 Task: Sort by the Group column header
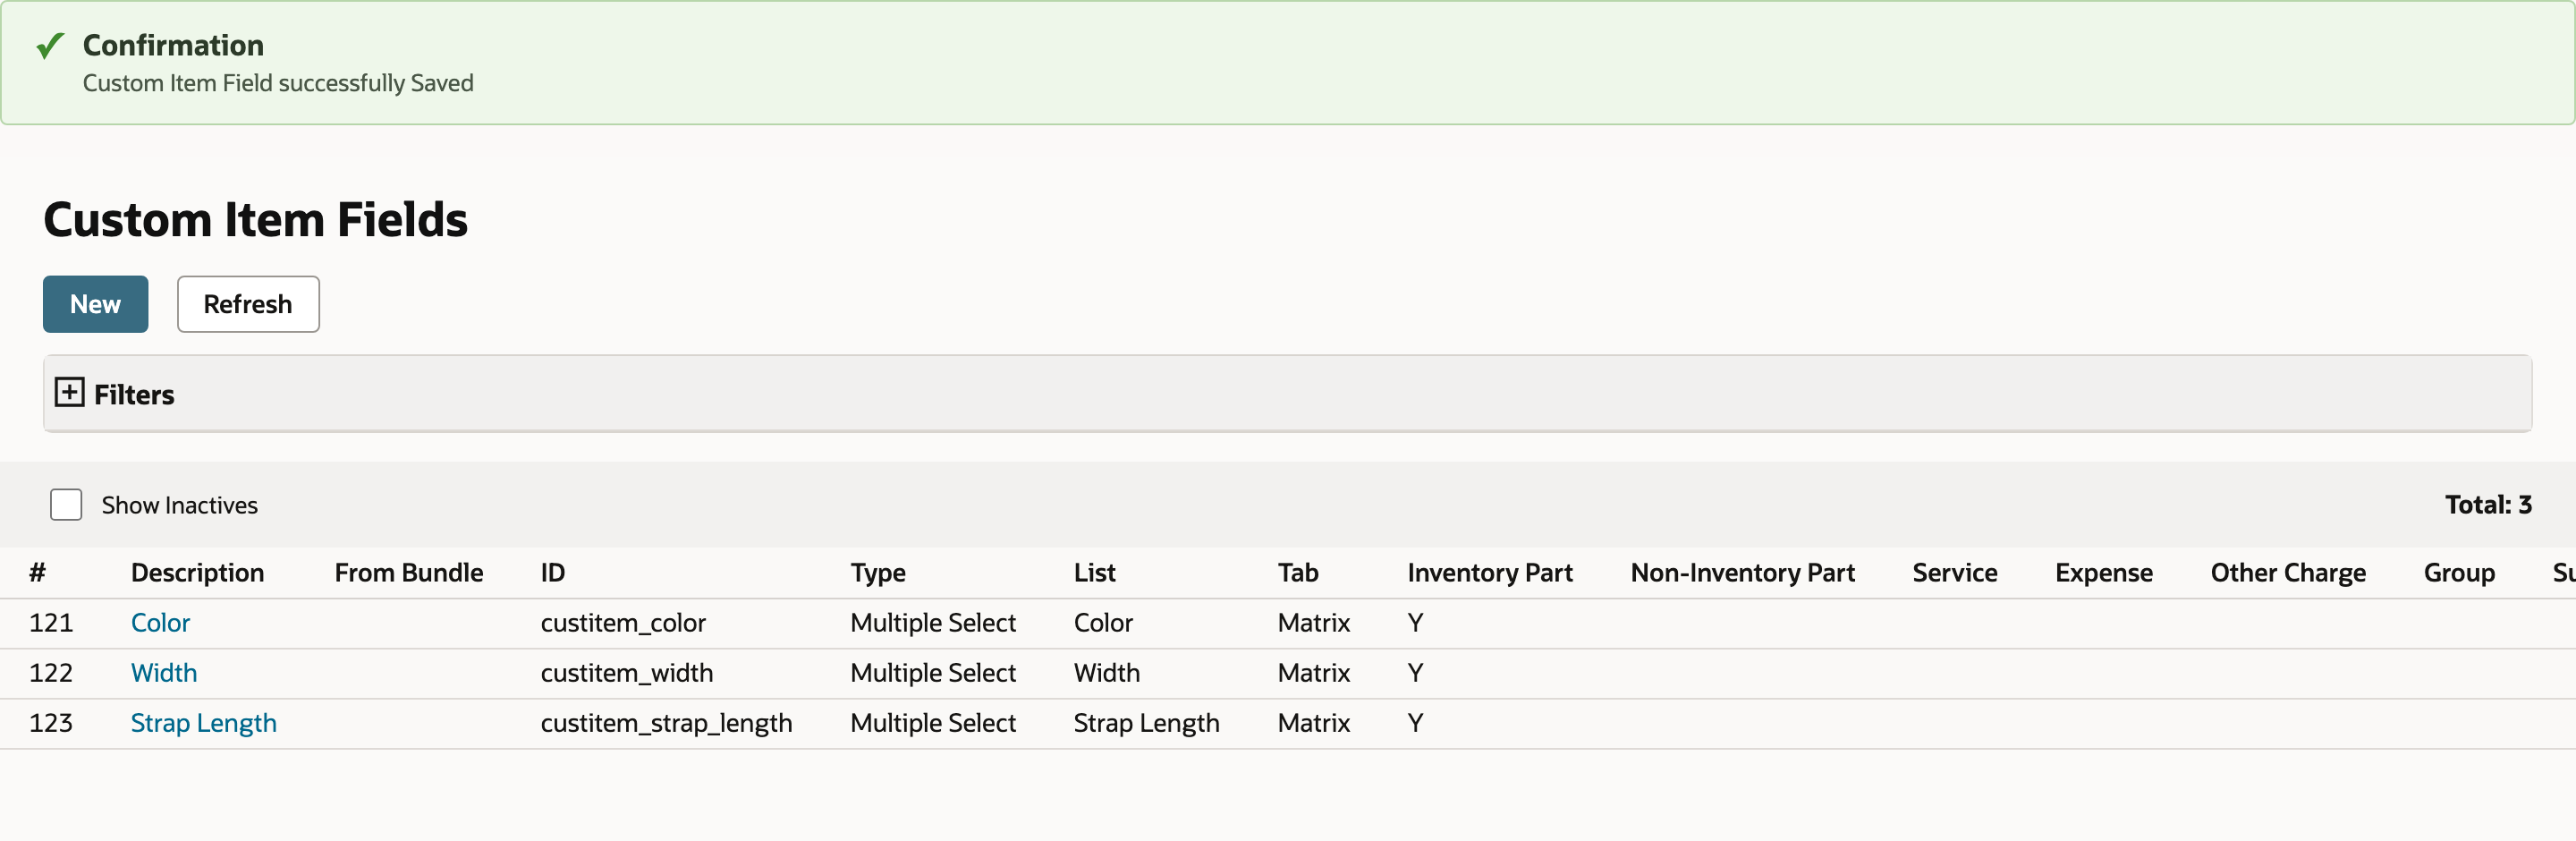(x=2459, y=573)
